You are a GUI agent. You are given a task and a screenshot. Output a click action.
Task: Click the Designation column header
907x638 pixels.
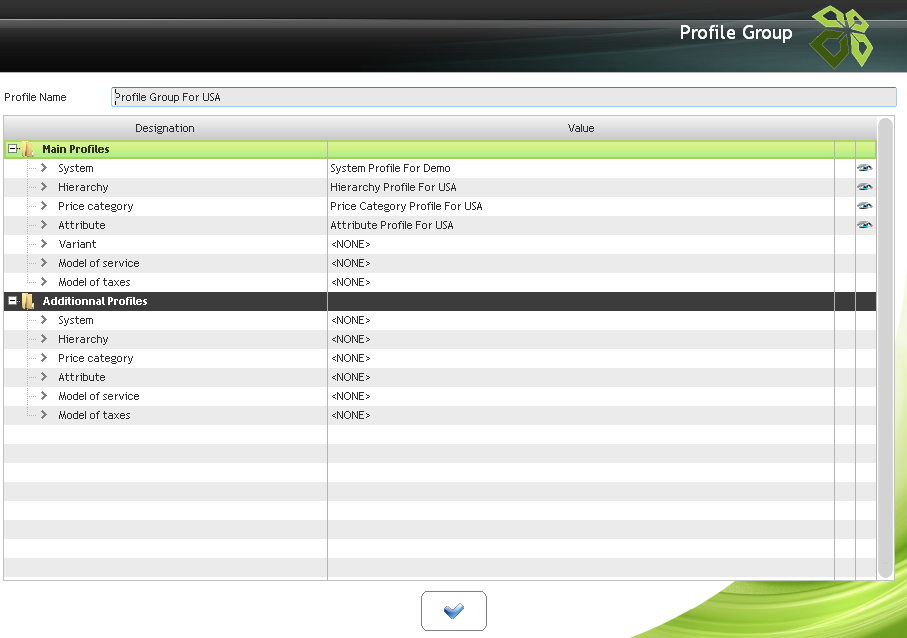click(165, 128)
